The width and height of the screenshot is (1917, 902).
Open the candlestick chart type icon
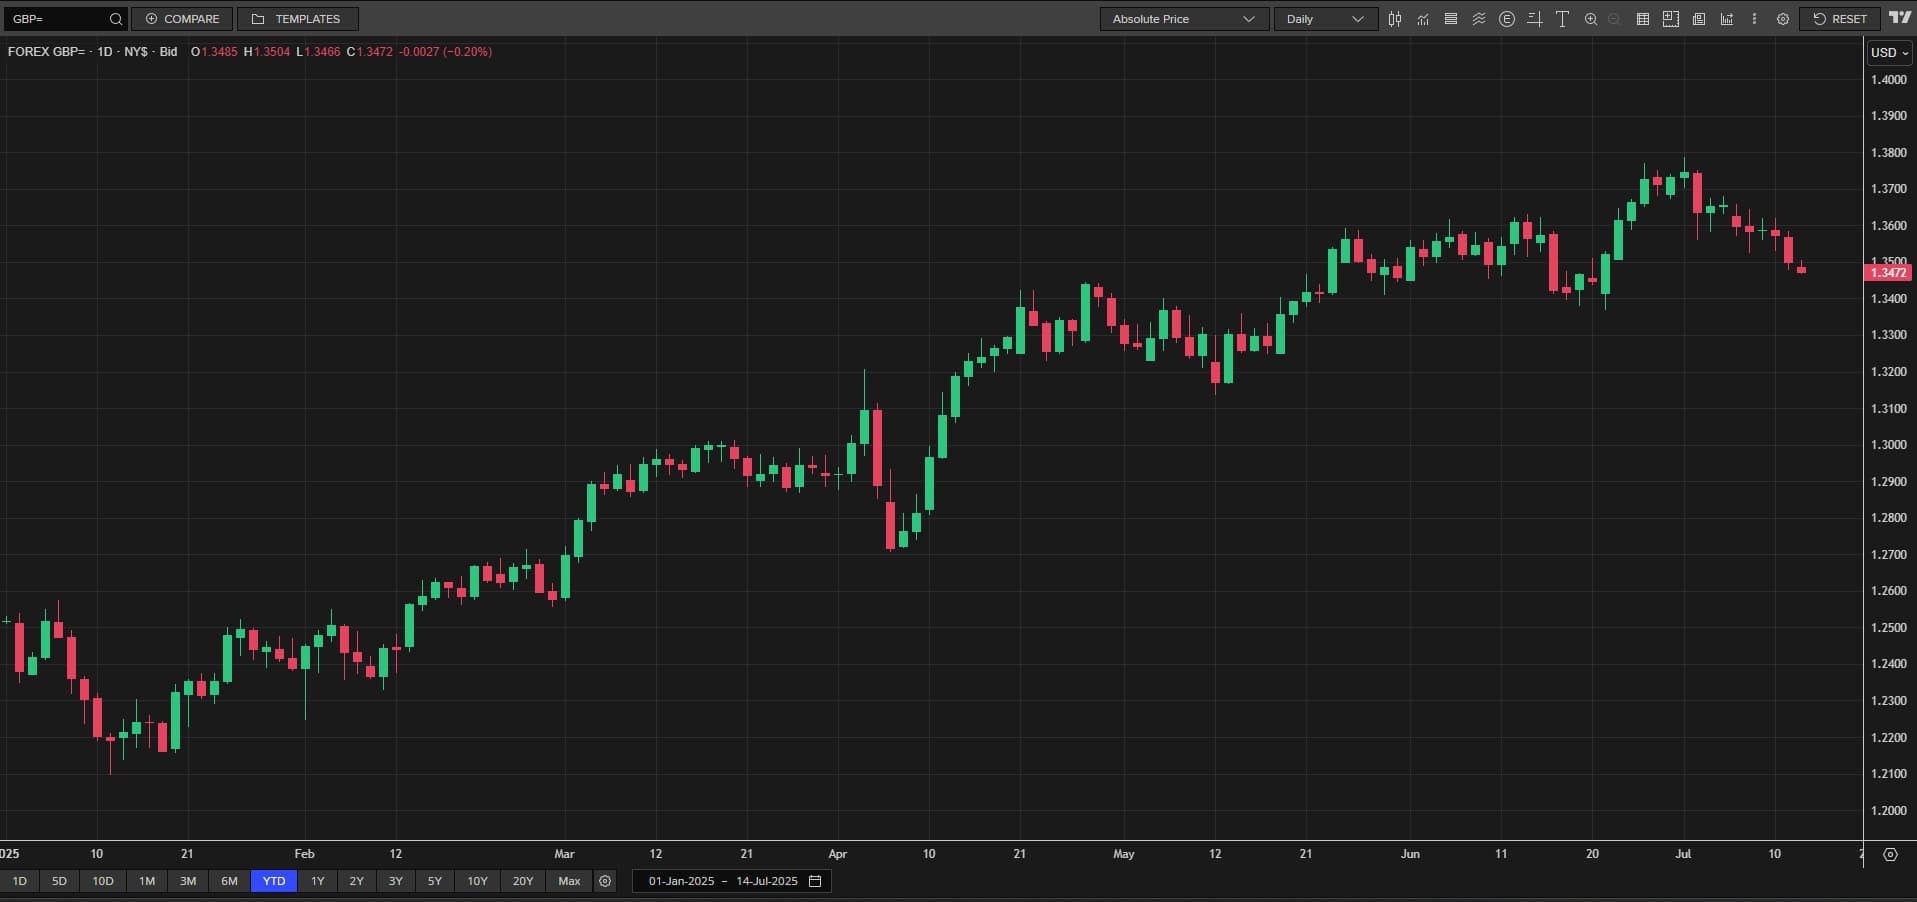1395,19
